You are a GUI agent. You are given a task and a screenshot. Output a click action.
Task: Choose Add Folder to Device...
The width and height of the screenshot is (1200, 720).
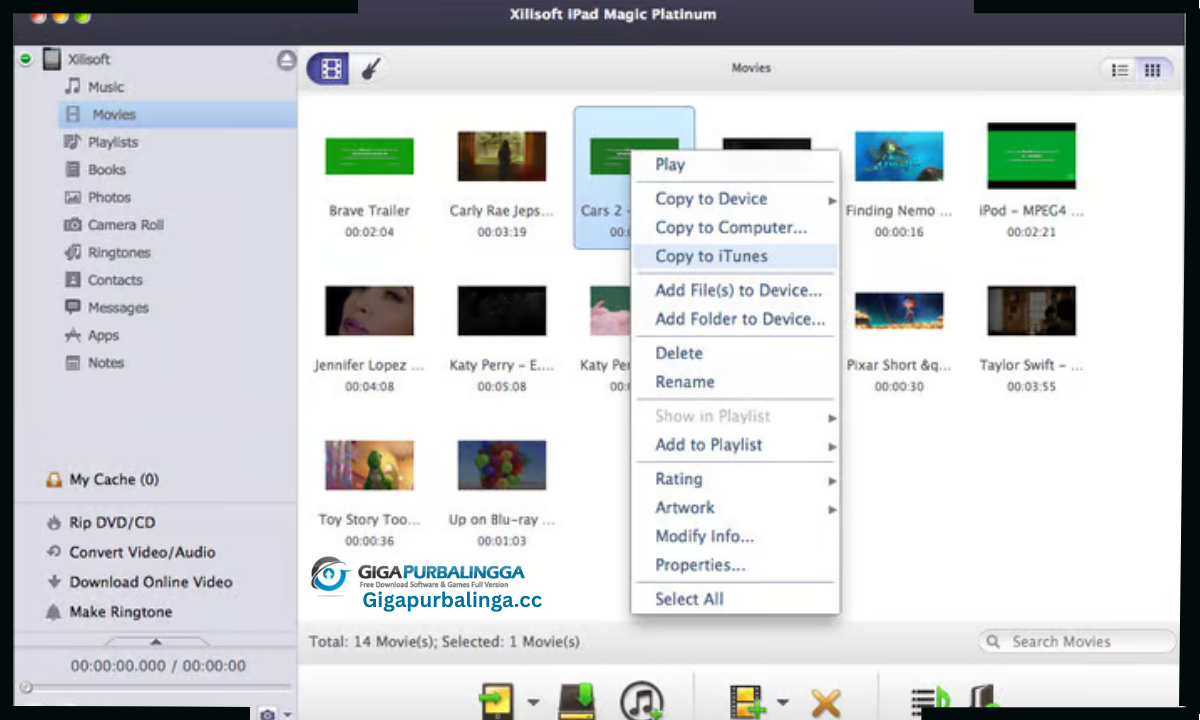coord(735,319)
